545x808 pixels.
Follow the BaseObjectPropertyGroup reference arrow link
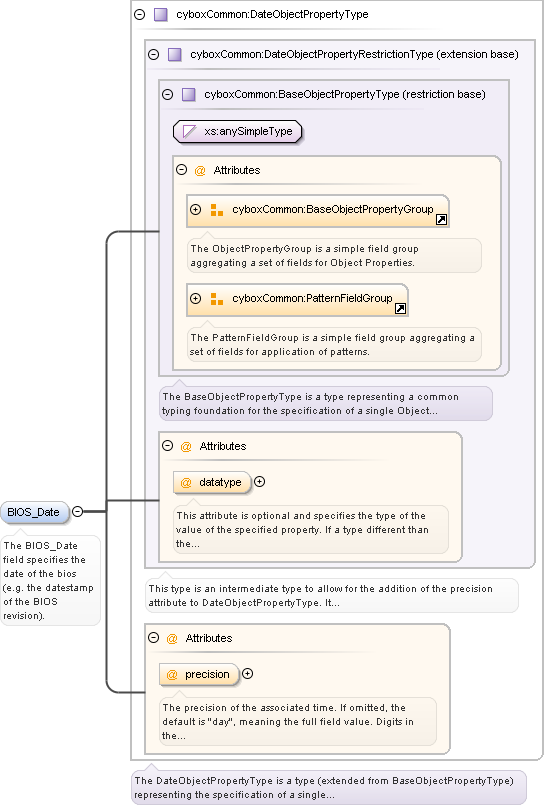point(441,220)
